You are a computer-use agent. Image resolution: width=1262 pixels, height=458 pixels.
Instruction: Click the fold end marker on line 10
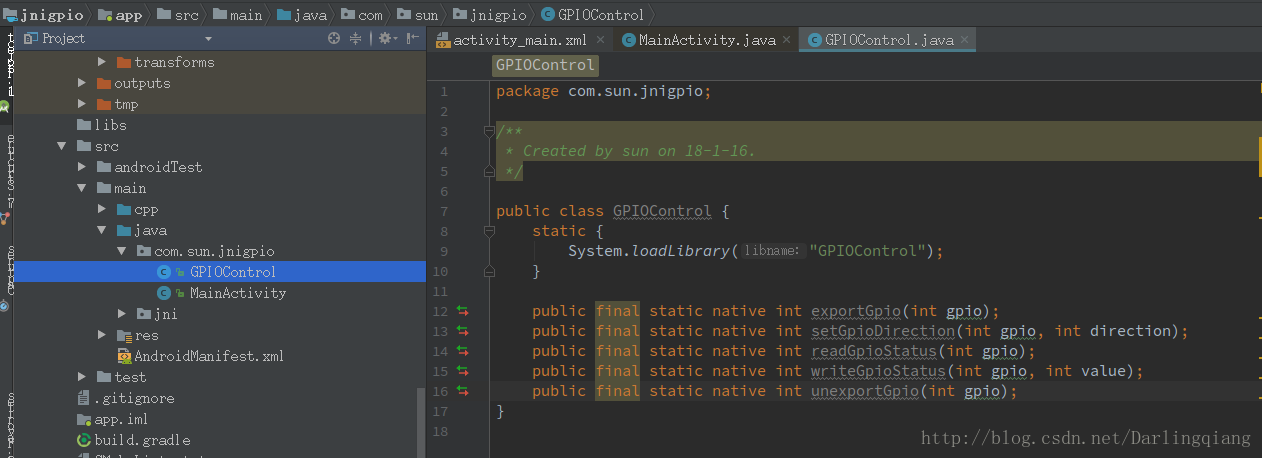click(488, 271)
